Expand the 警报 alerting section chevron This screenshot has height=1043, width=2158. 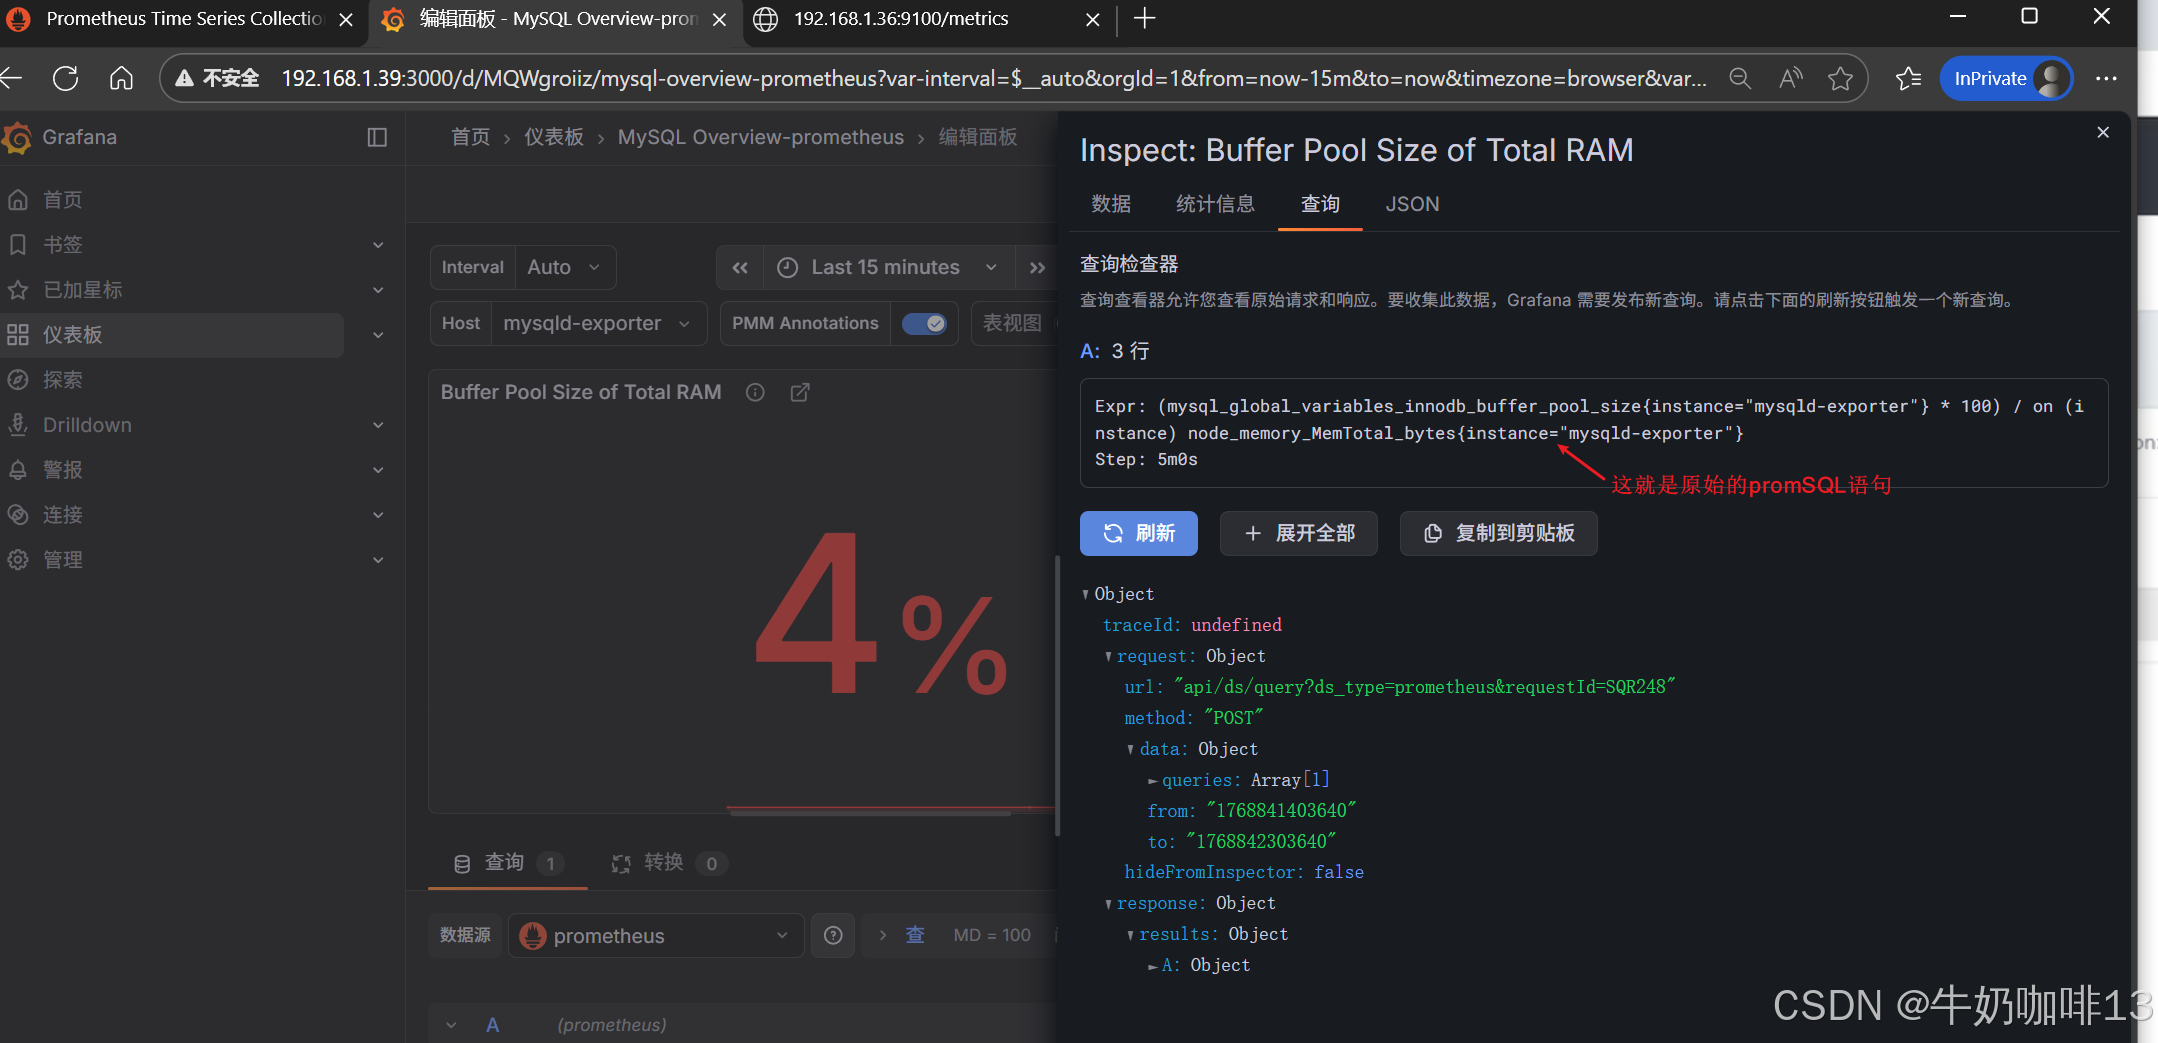(x=378, y=470)
